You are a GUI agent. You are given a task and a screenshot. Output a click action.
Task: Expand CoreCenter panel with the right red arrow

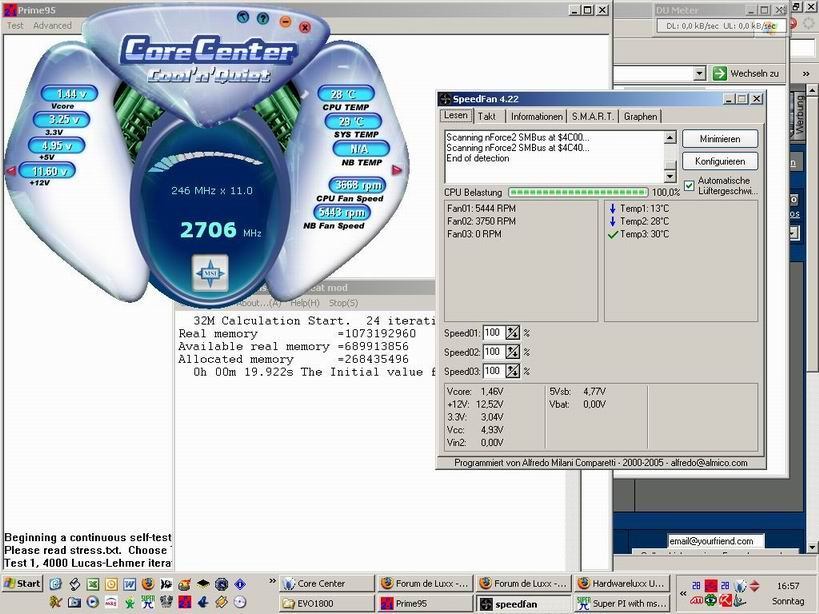397,170
